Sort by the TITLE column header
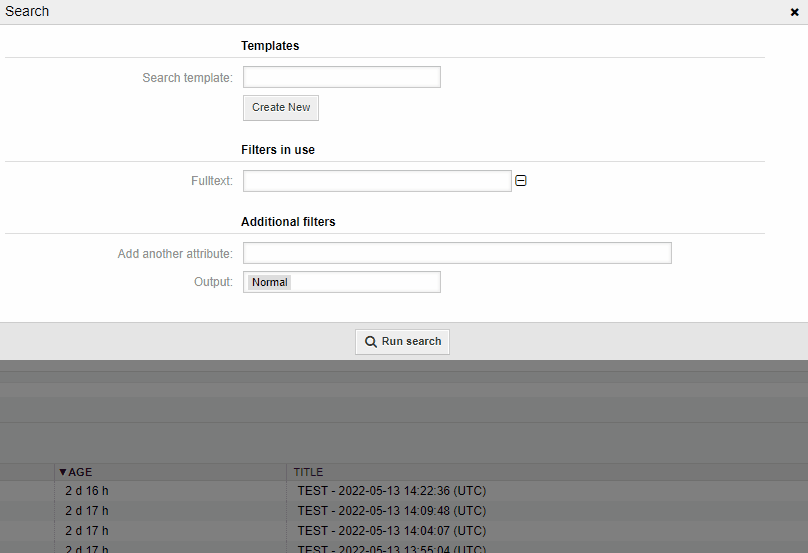Viewport: 808px width, 553px height. click(x=308, y=472)
